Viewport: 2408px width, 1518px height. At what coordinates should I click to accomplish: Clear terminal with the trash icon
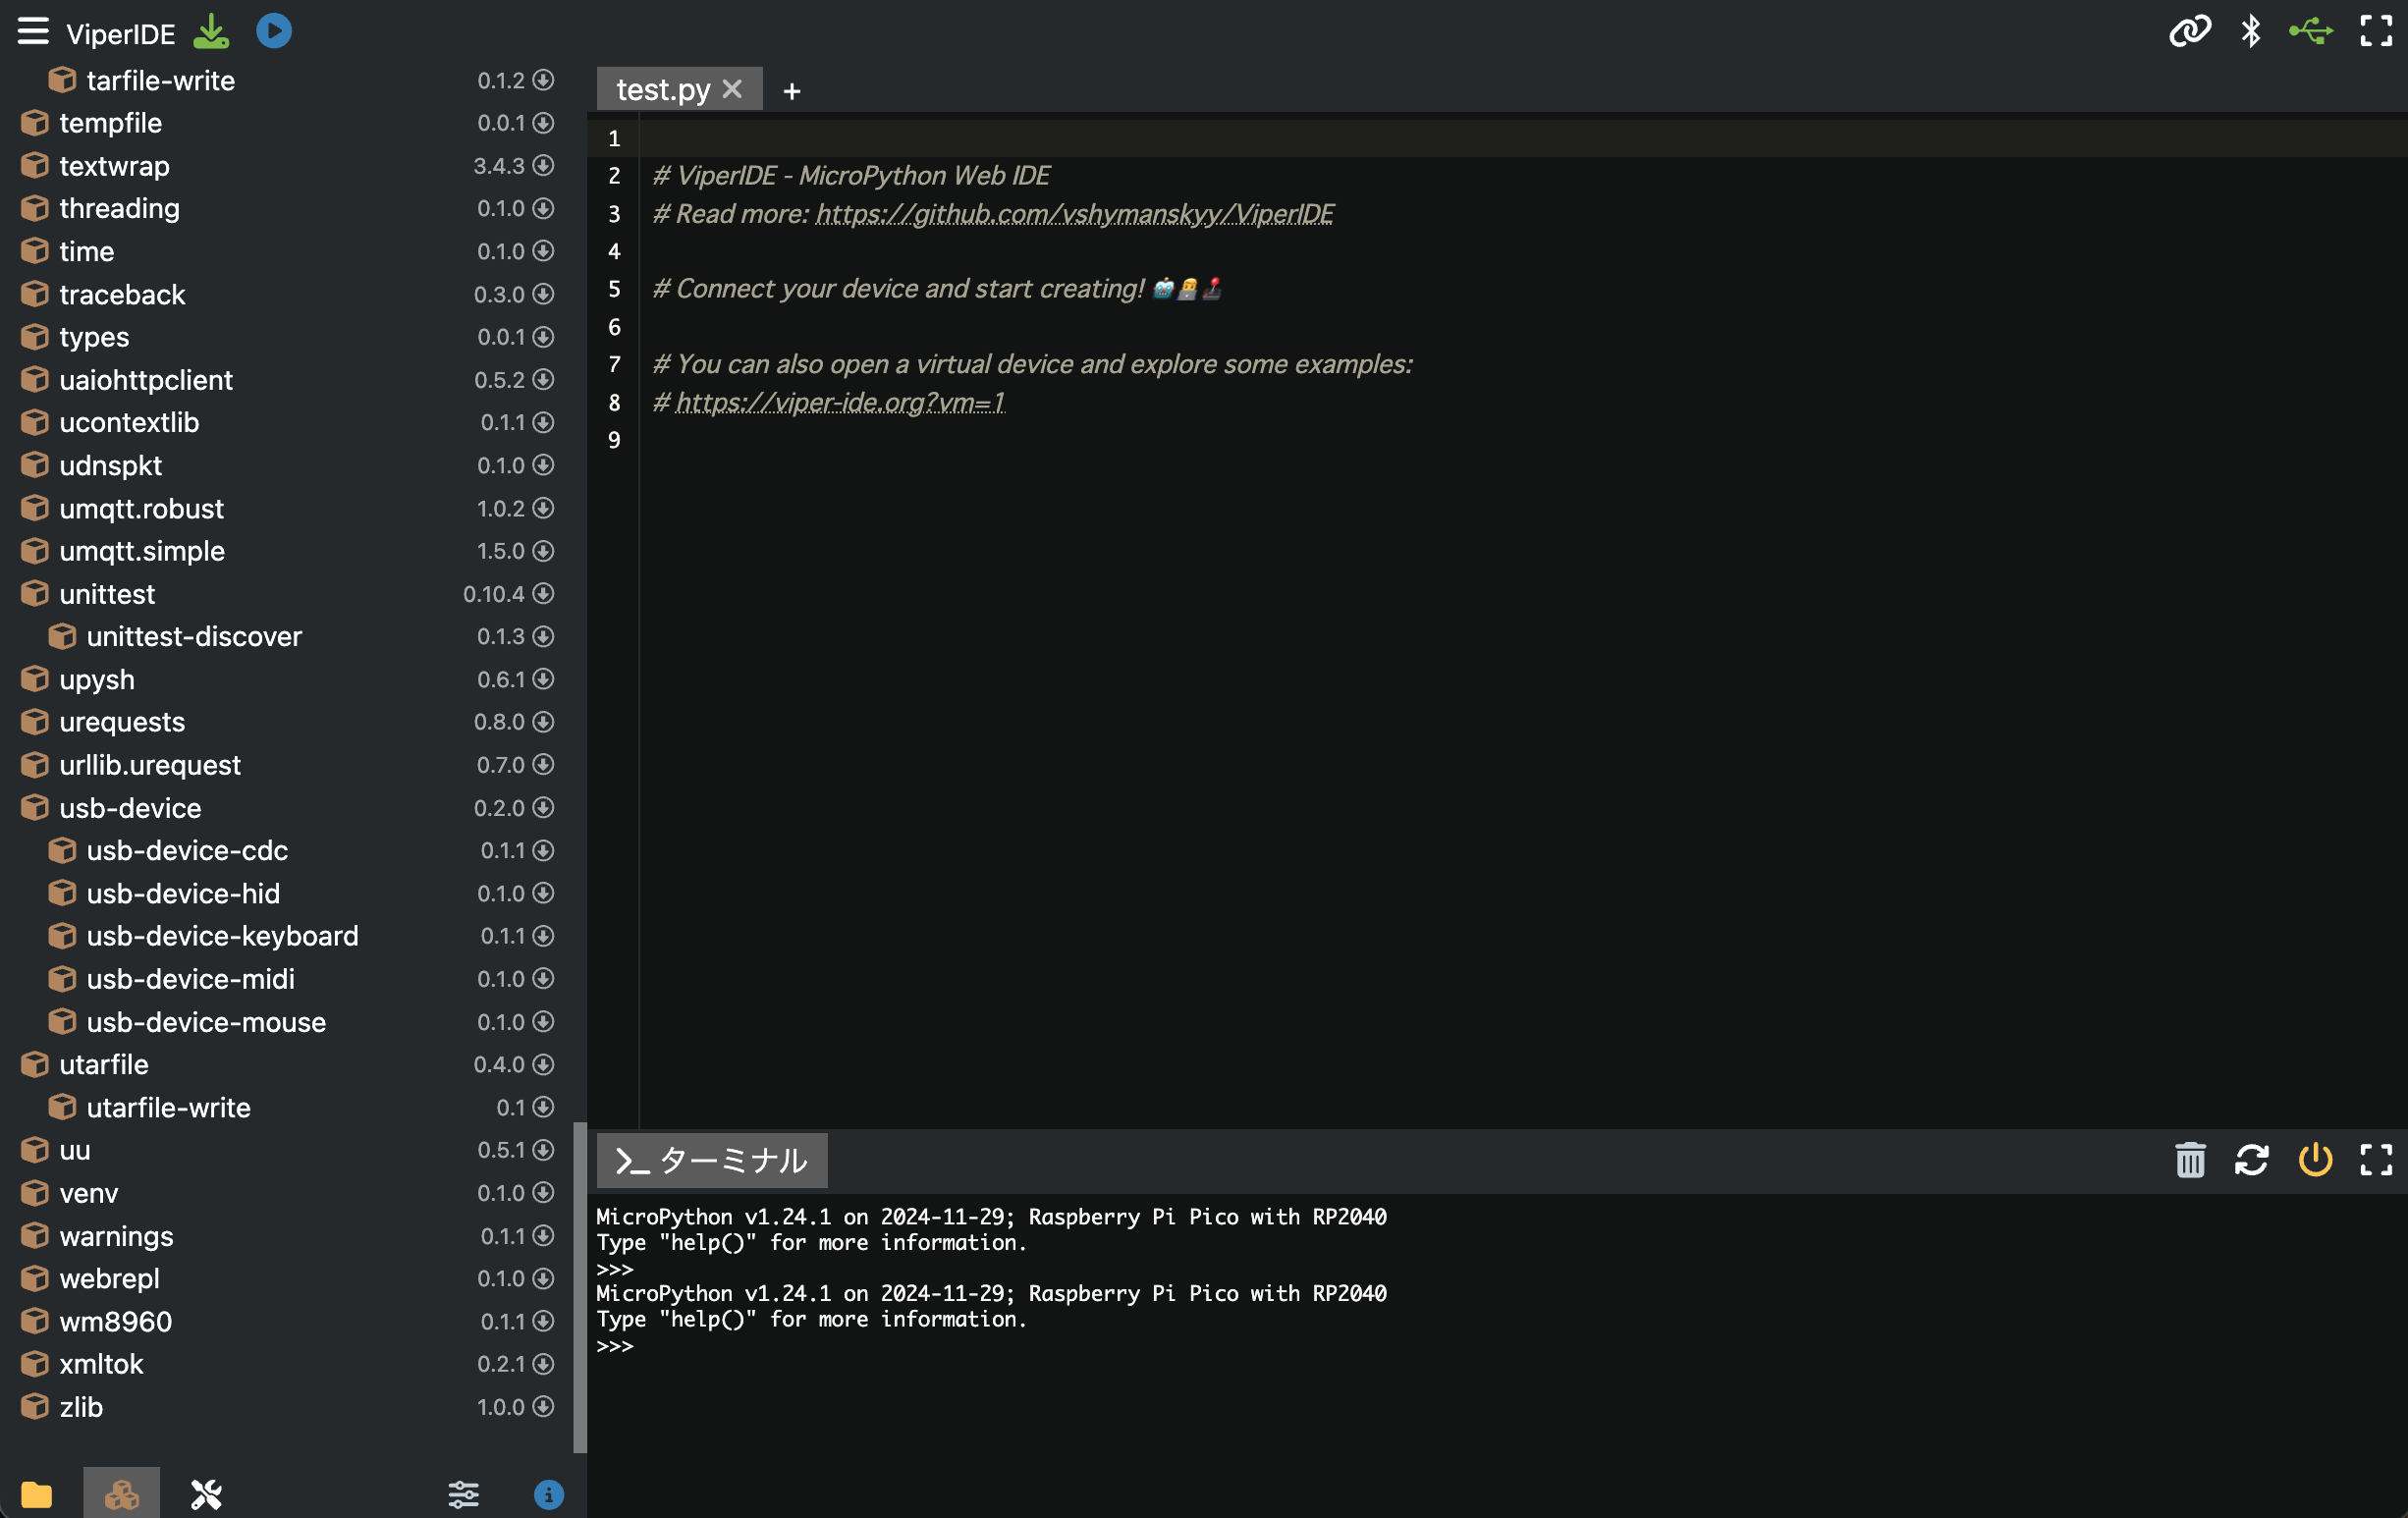coord(2189,1160)
